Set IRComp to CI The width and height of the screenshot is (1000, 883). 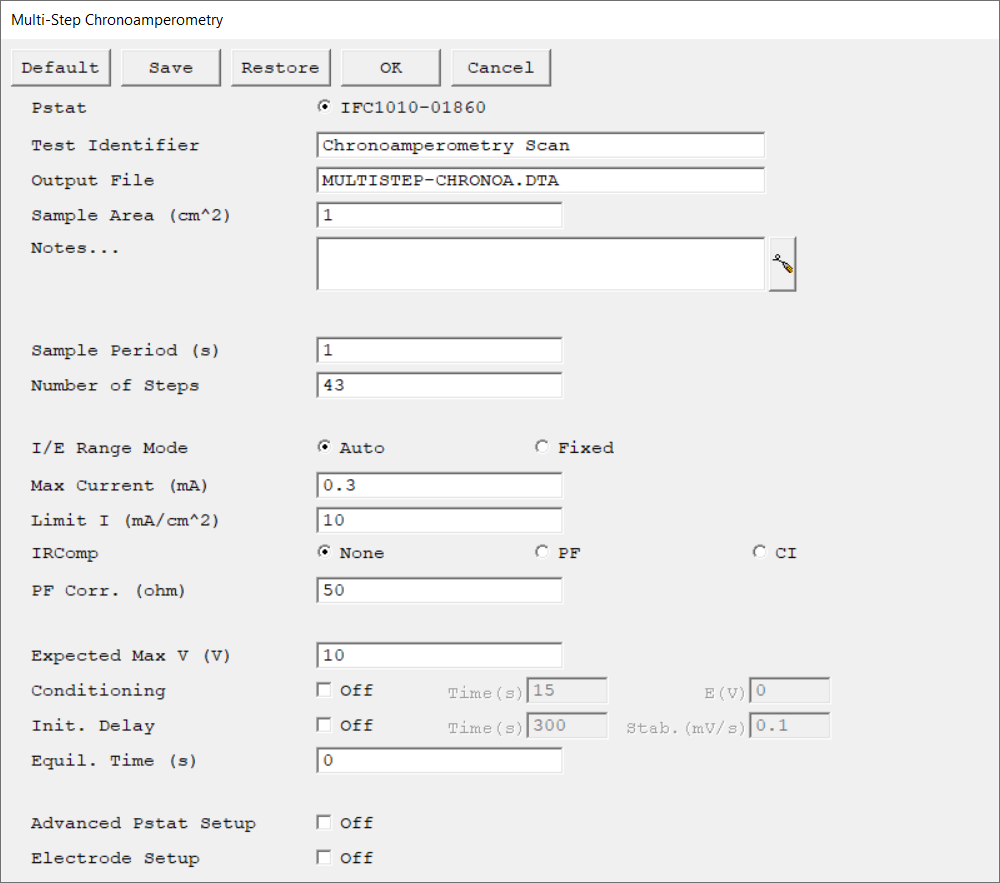759,552
